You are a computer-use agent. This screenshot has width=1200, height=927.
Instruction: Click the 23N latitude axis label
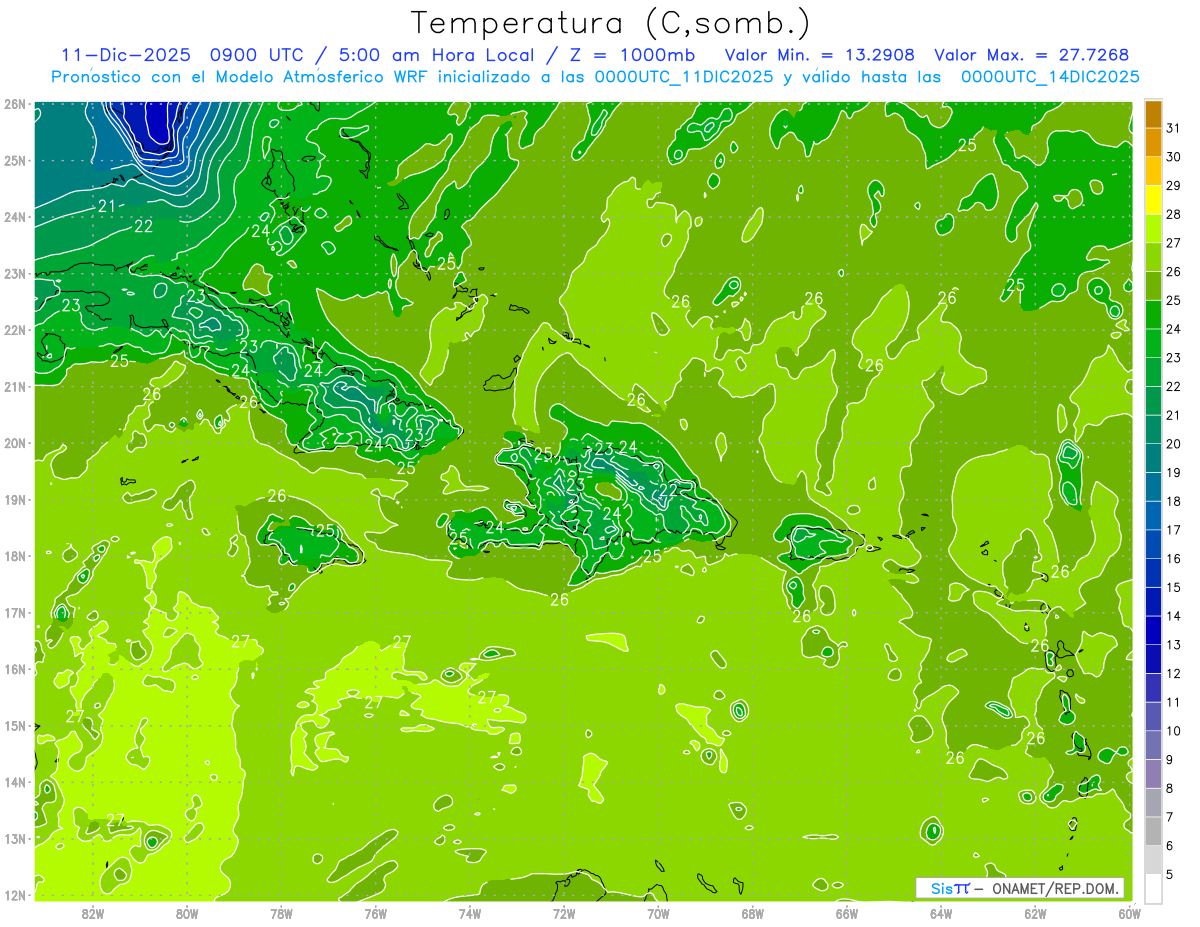click(15, 274)
